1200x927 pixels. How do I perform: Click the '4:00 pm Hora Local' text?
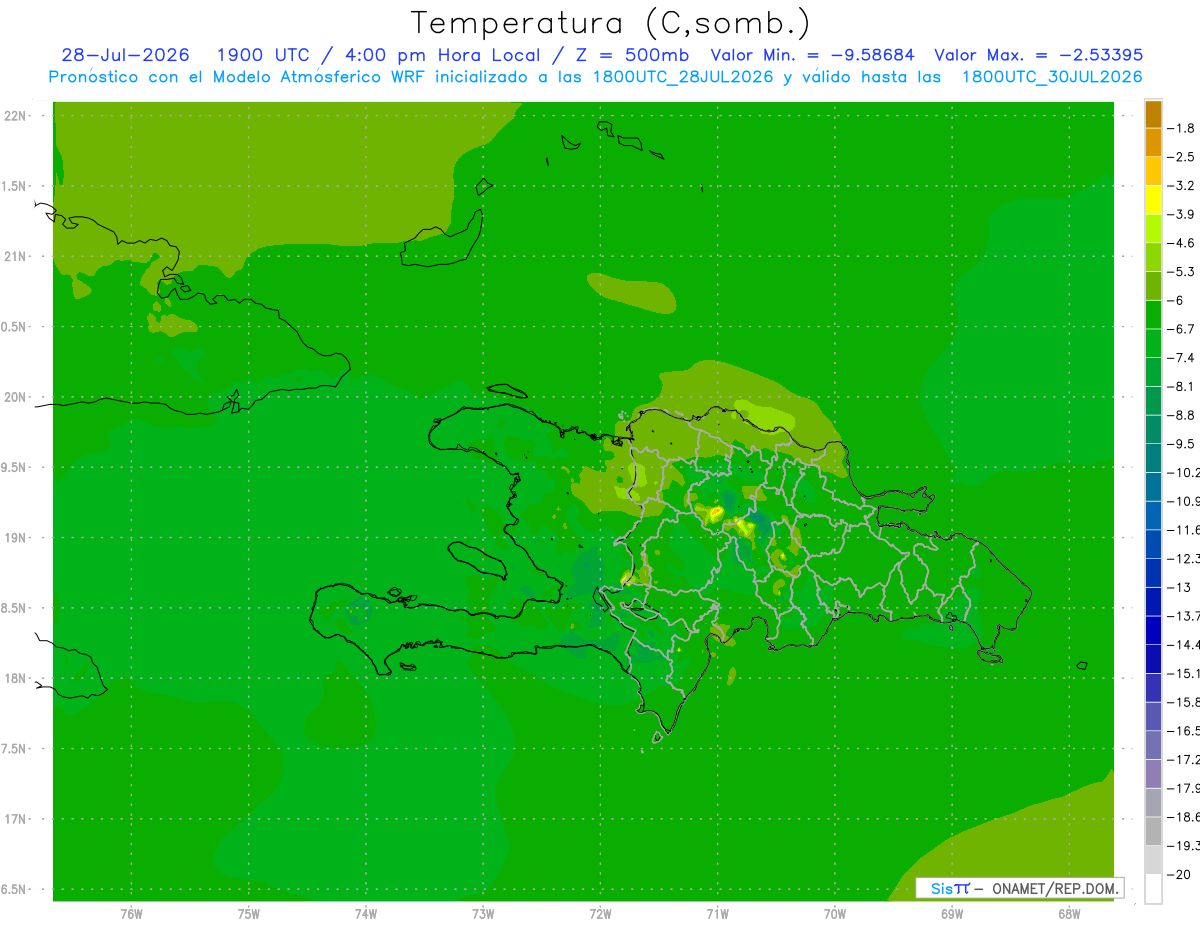pos(441,55)
